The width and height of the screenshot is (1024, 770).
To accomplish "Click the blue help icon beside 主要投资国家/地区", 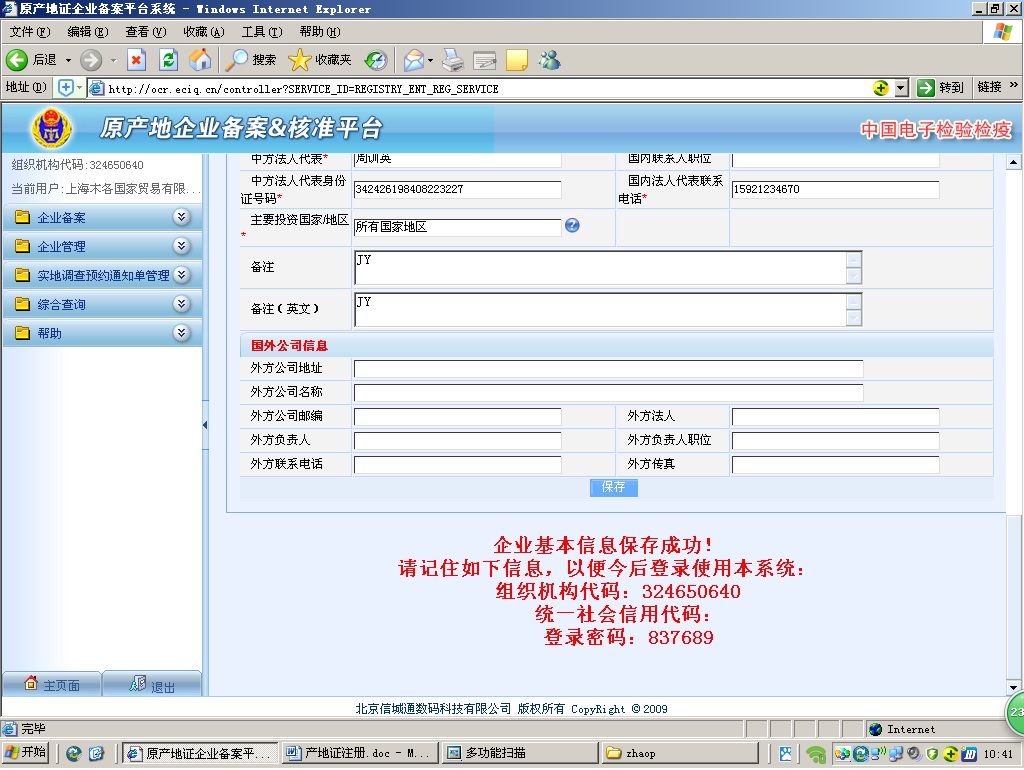I will pos(571,226).
